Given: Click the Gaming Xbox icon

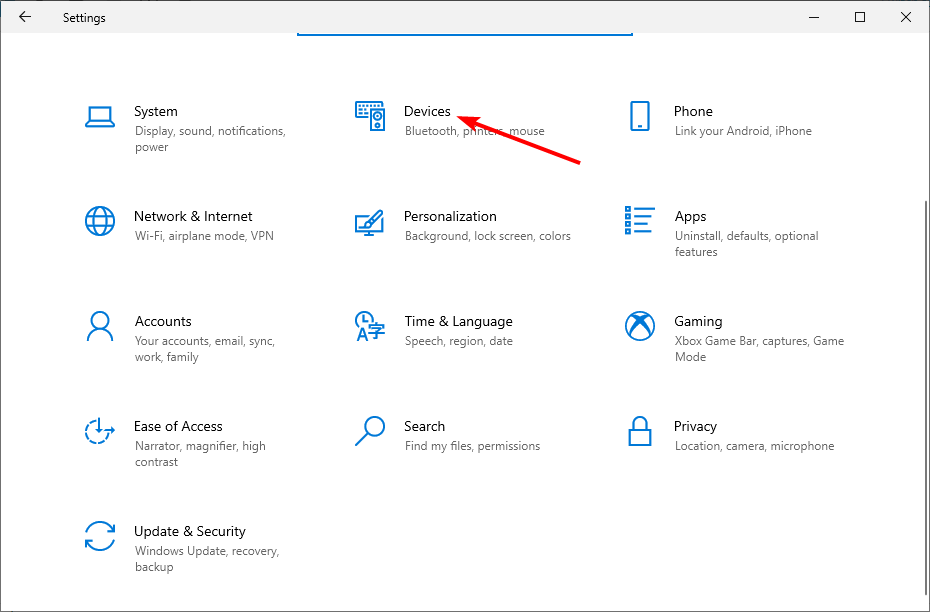Looking at the screenshot, I should (x=639, y=326).
